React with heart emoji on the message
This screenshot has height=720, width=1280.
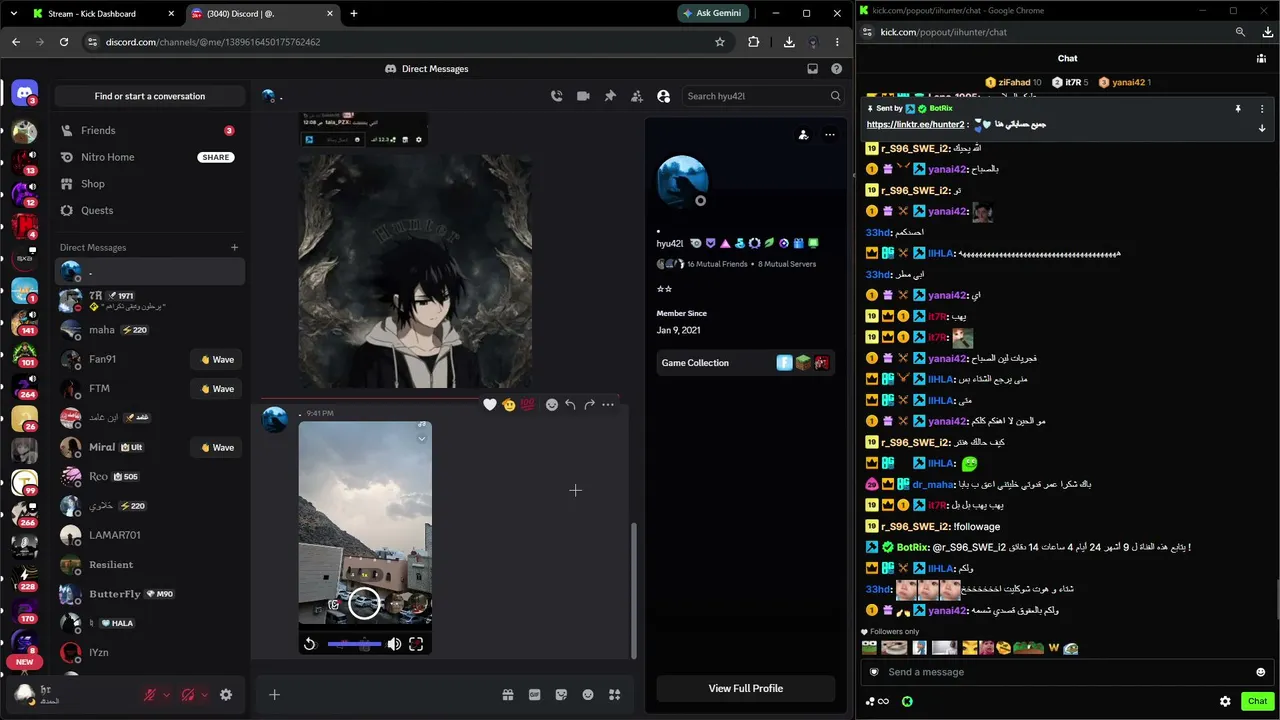[x=490, y=405]
